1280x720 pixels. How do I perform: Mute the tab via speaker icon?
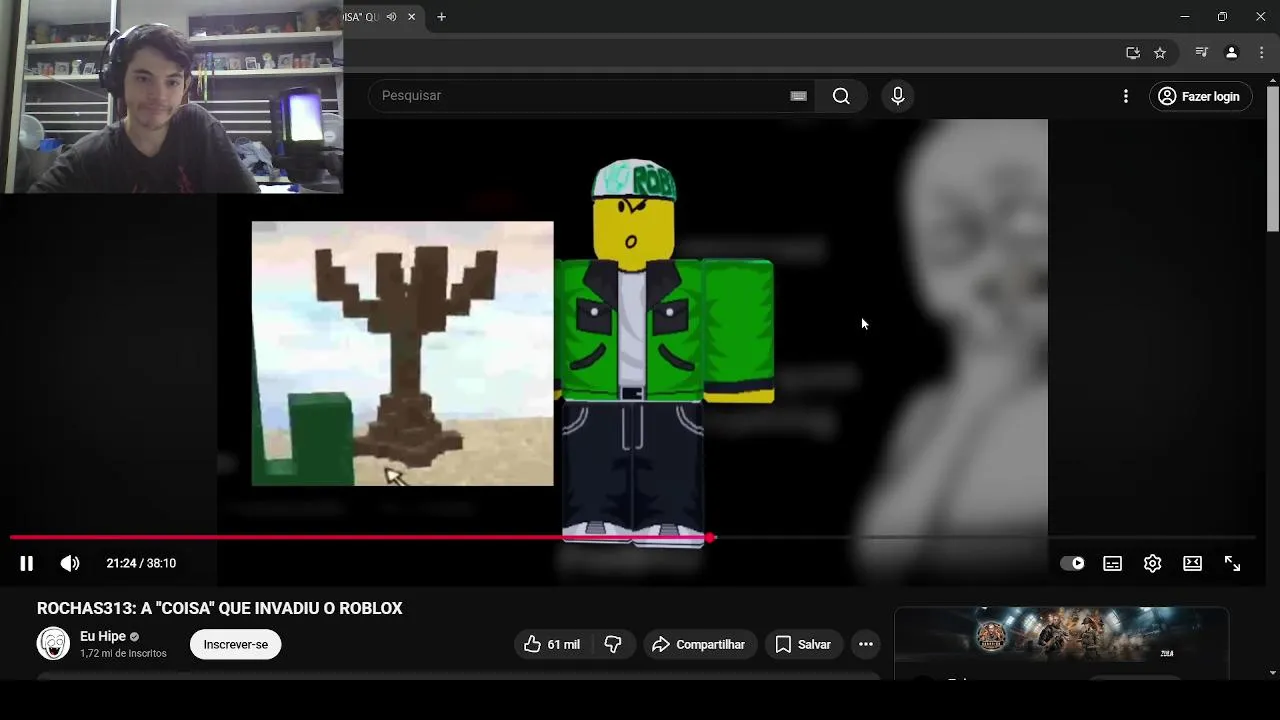coord(392,17)
